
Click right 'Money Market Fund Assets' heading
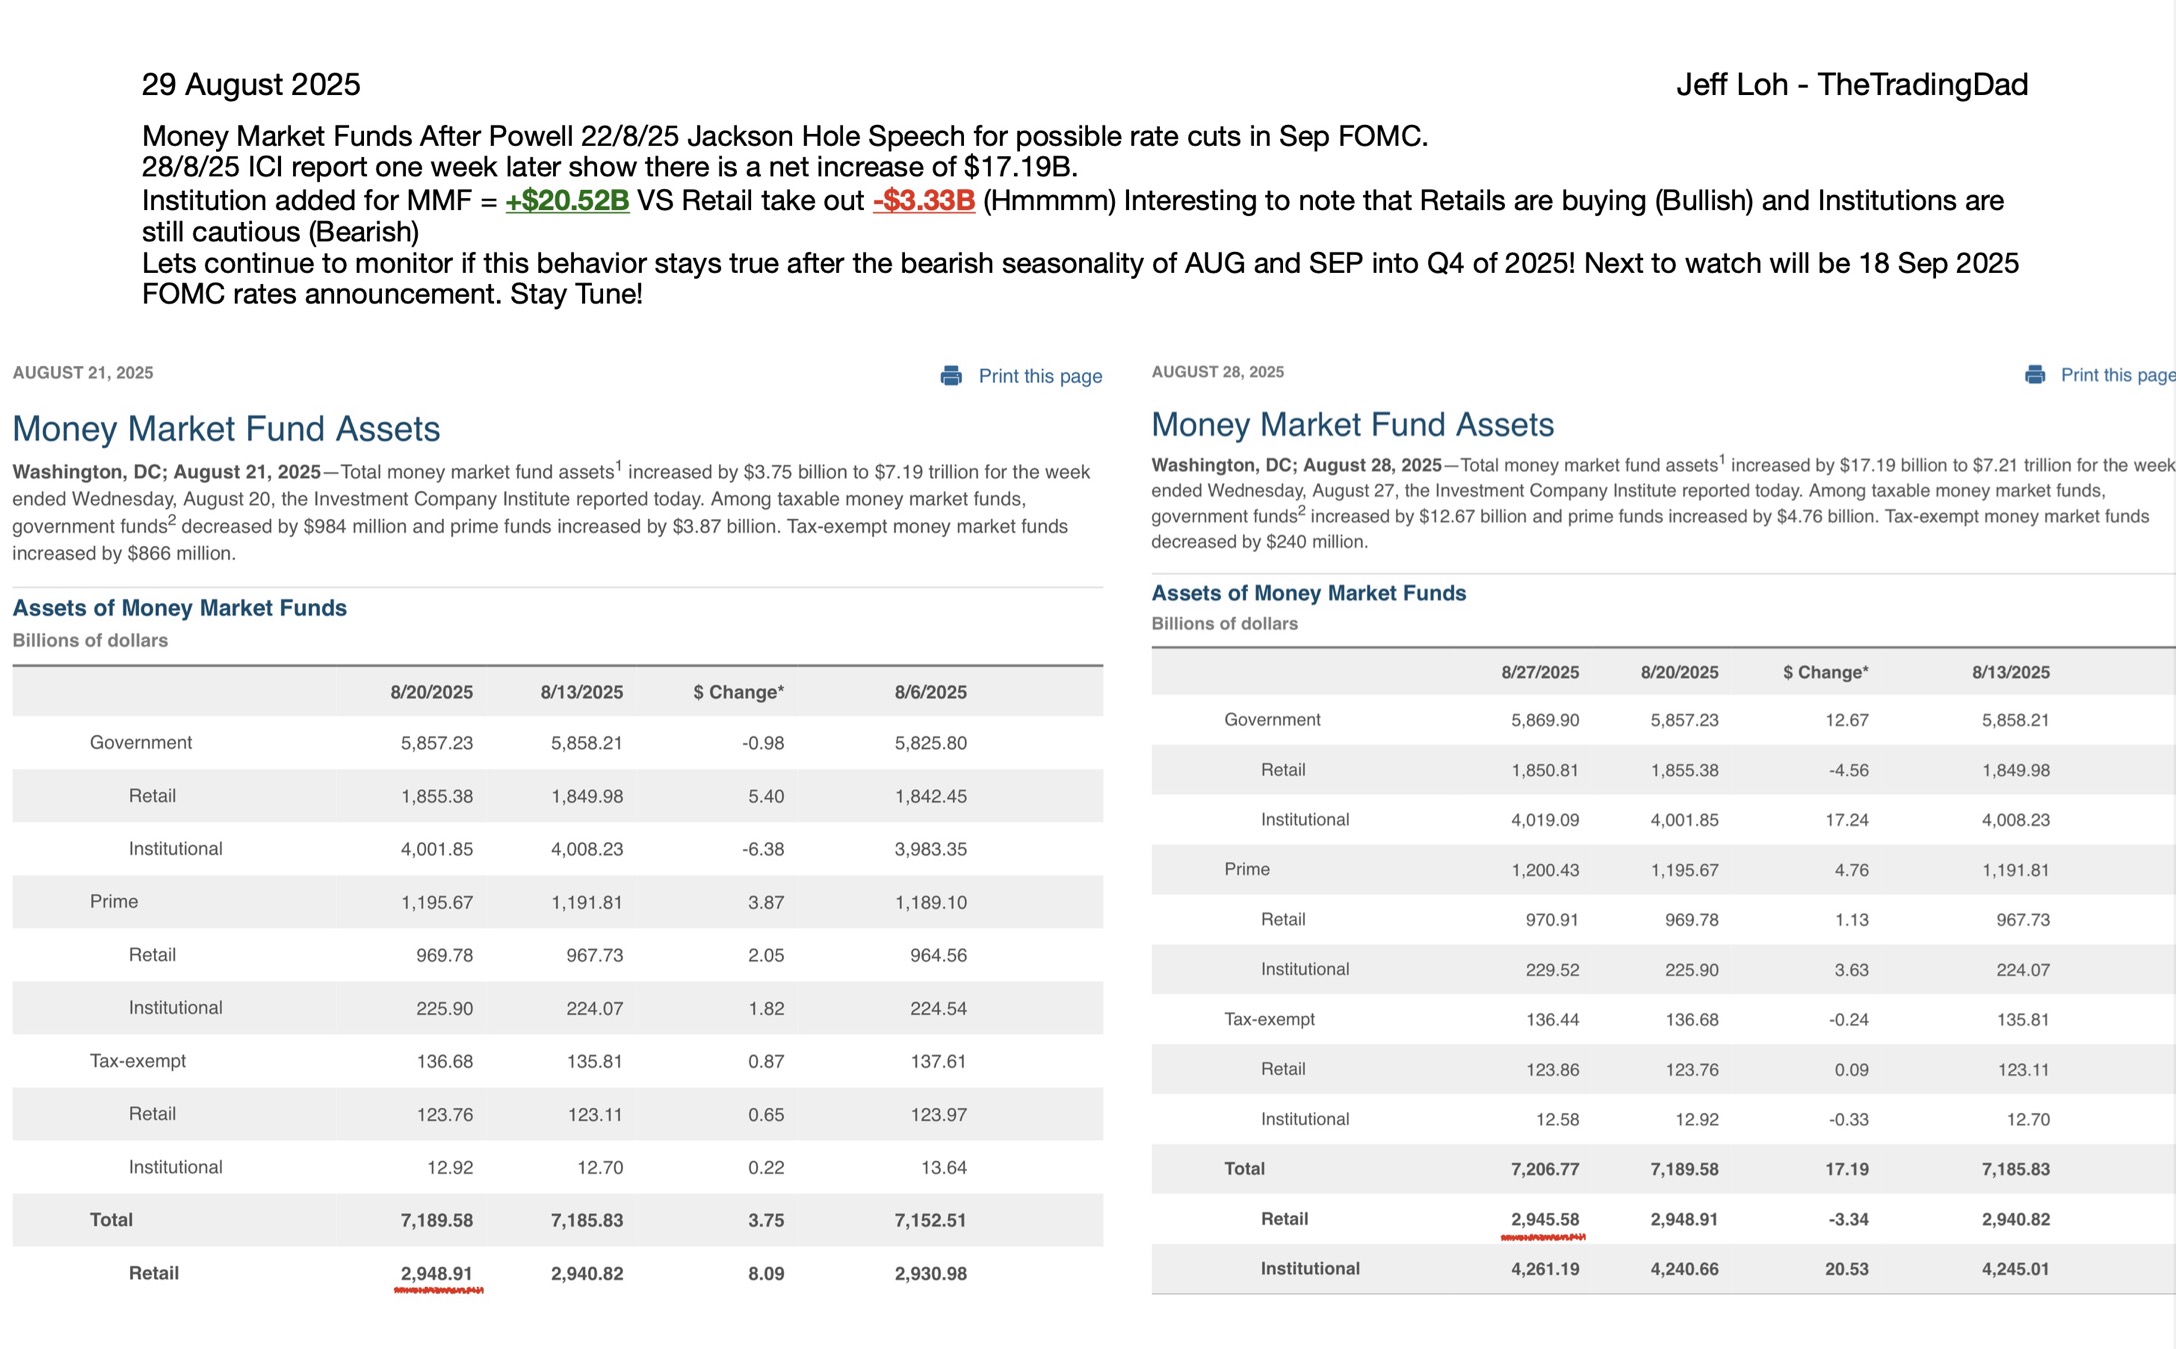[x=1352, y=425]
